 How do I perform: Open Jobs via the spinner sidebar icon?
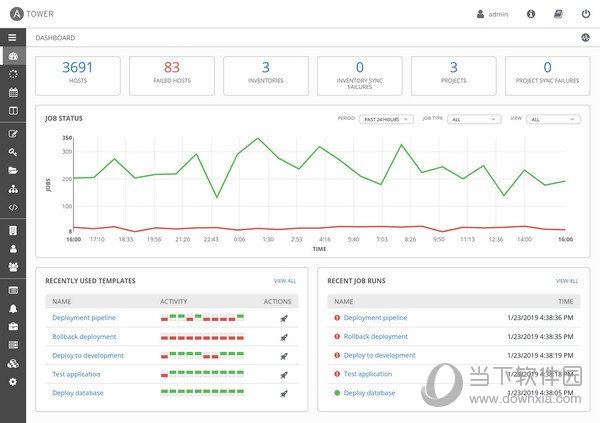tap(13, 74)
